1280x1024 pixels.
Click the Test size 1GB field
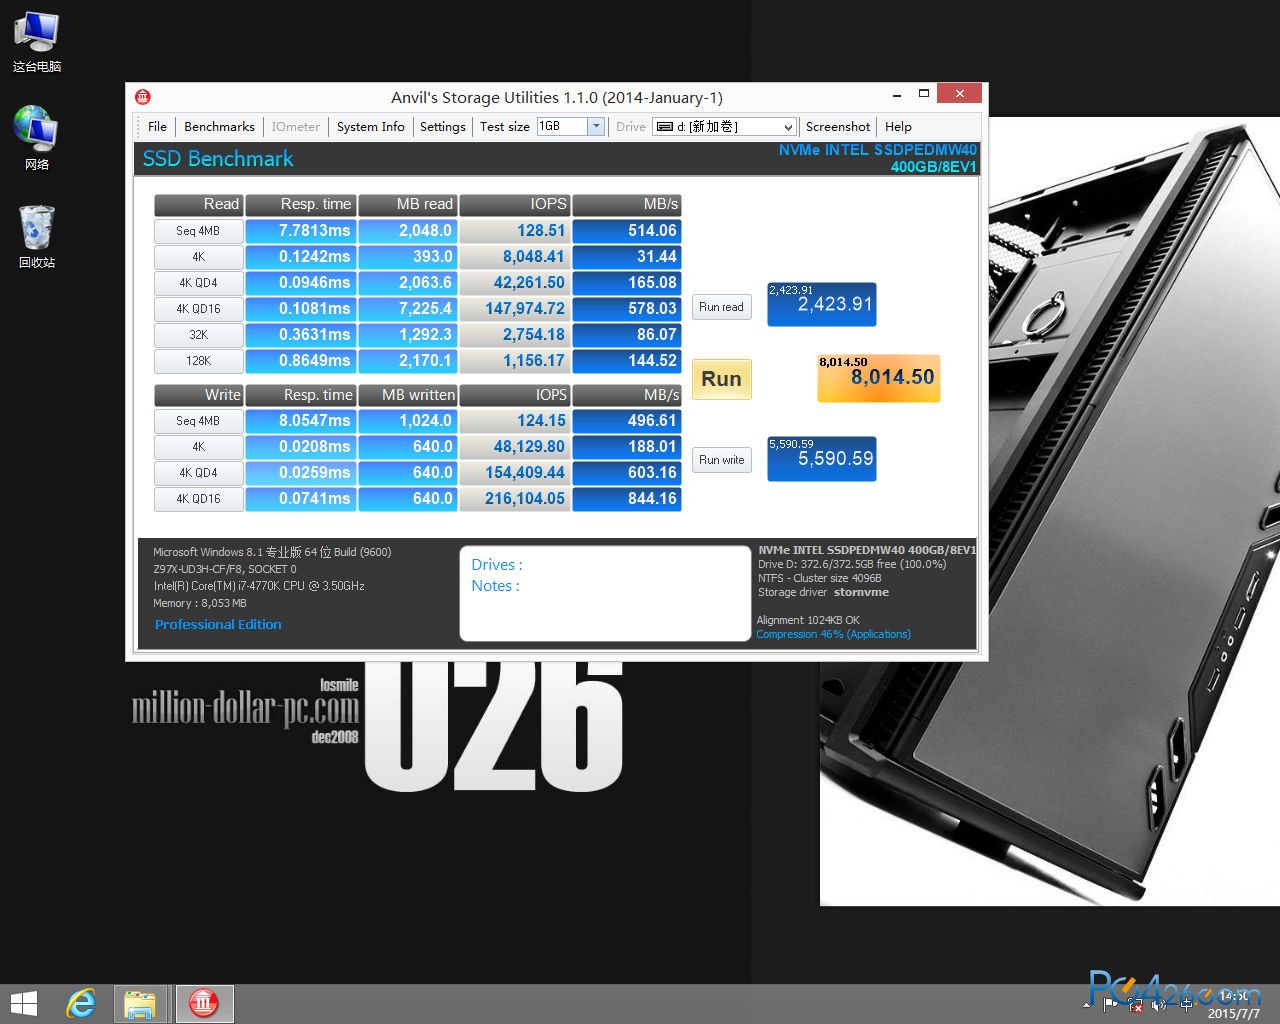562,126
